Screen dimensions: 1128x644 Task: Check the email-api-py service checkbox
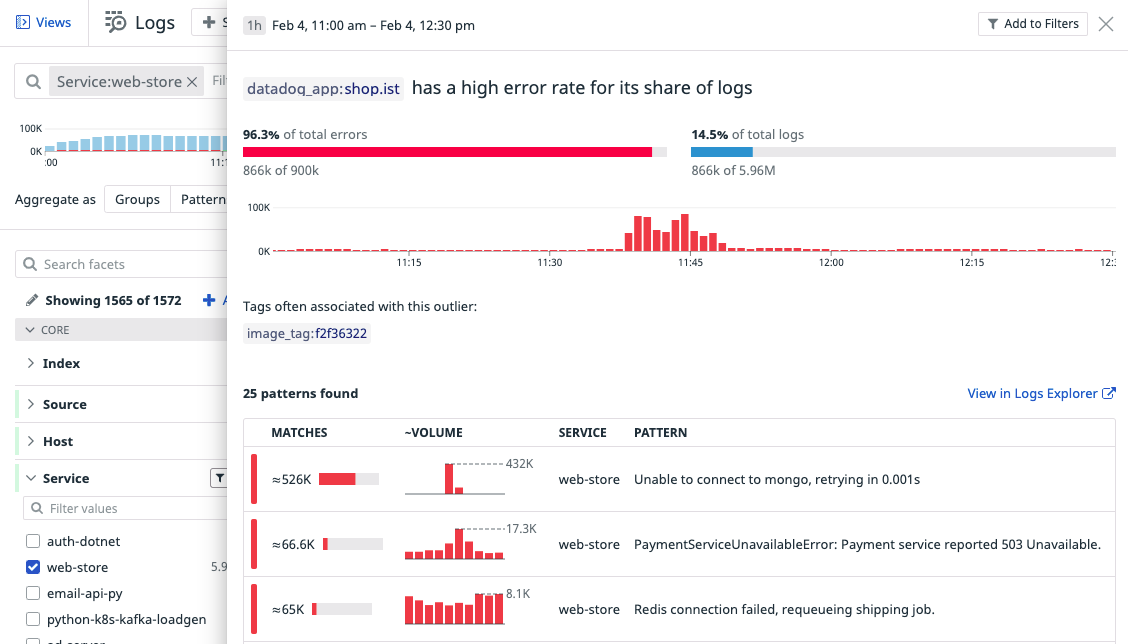point(33,593)
